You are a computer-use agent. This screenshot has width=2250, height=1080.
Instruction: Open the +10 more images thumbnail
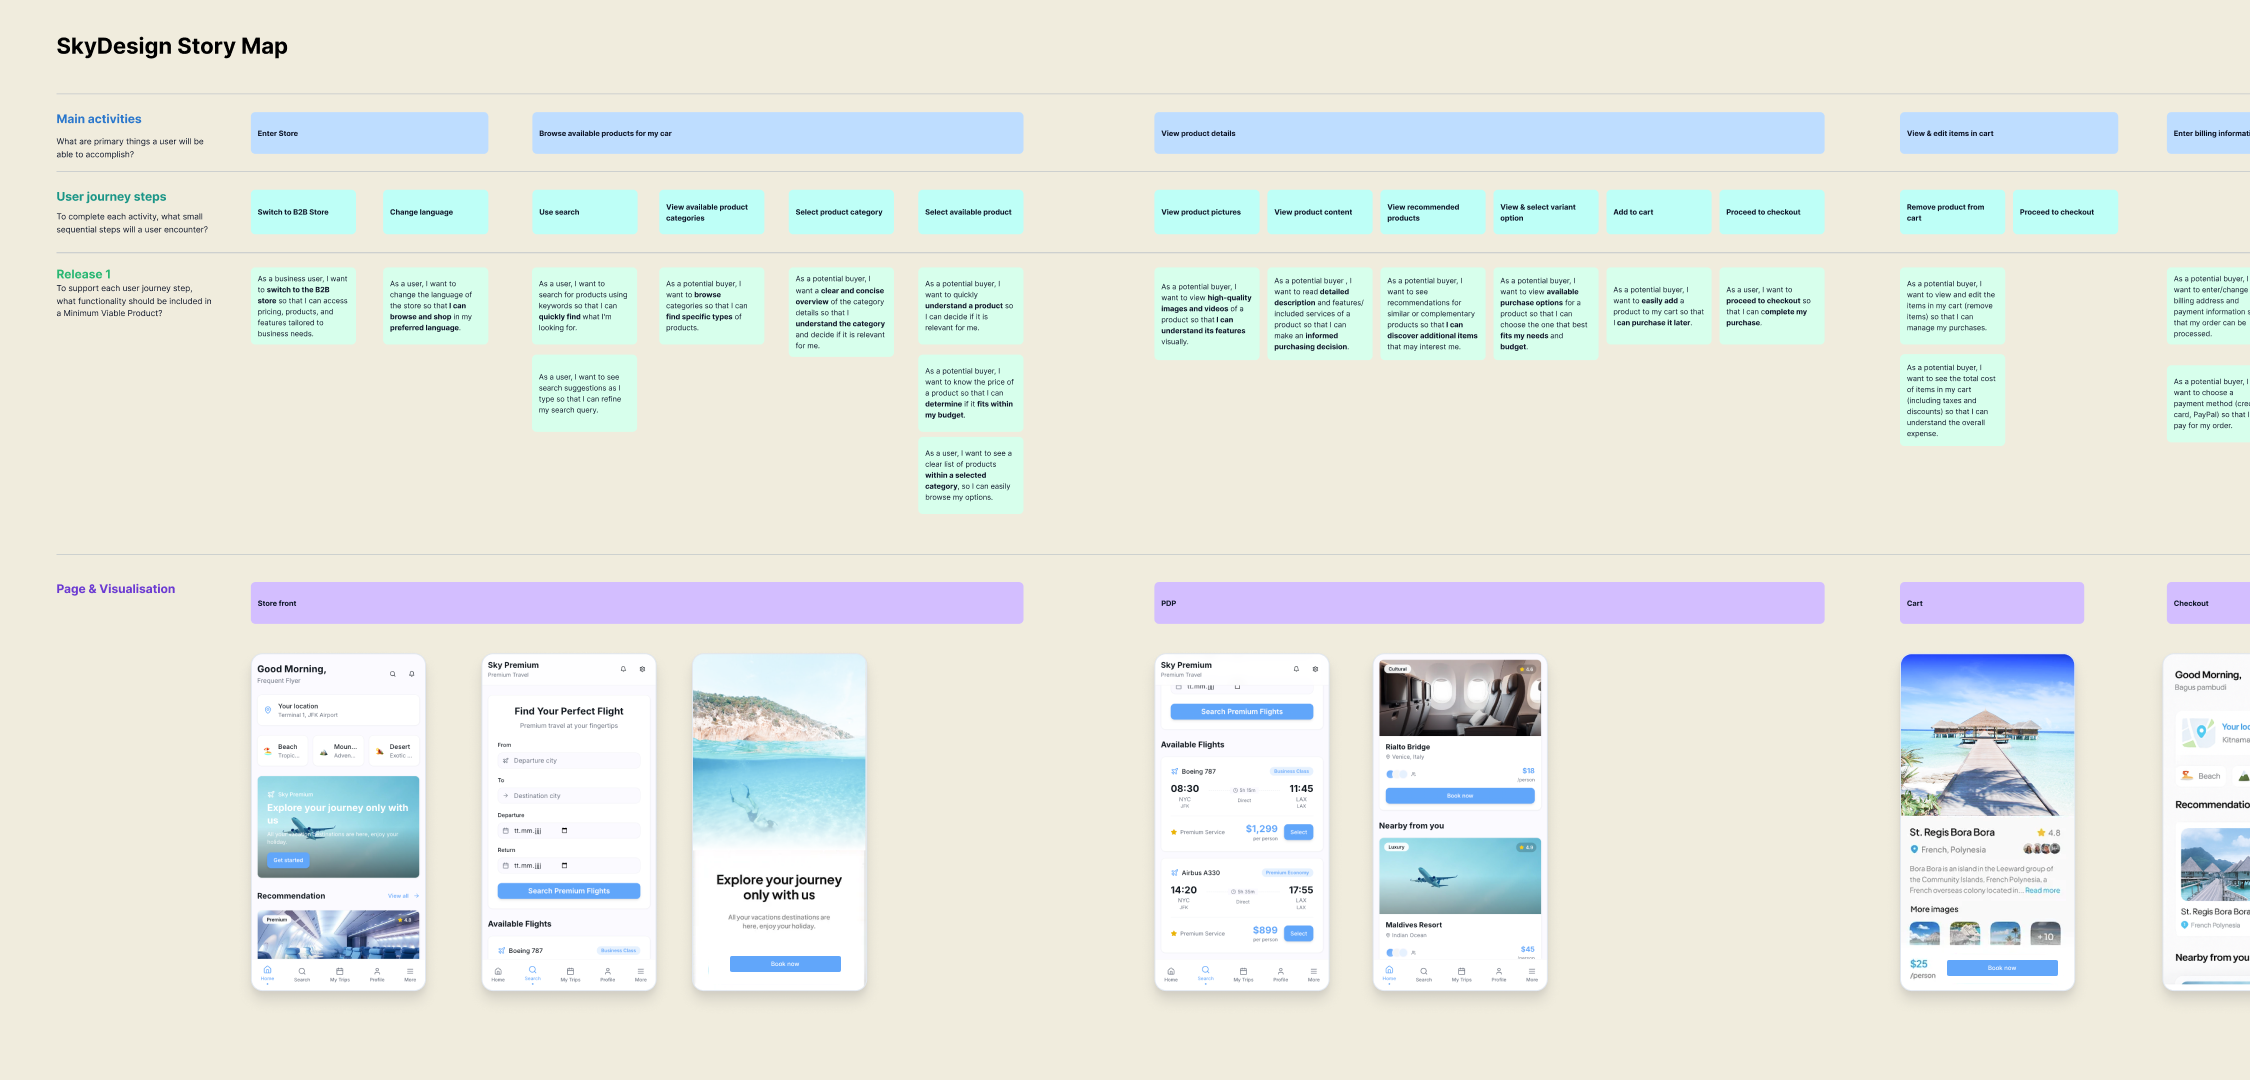click(2045, 935)
